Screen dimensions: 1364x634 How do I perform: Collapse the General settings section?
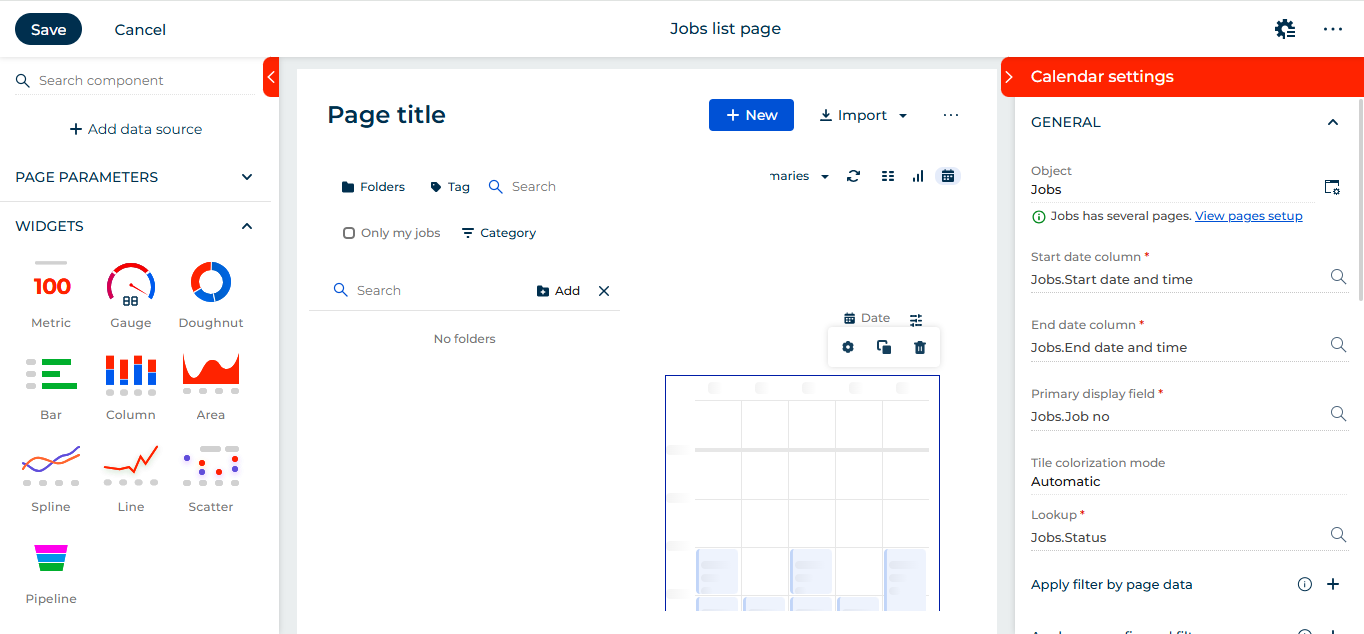[x=1332, y=122]
